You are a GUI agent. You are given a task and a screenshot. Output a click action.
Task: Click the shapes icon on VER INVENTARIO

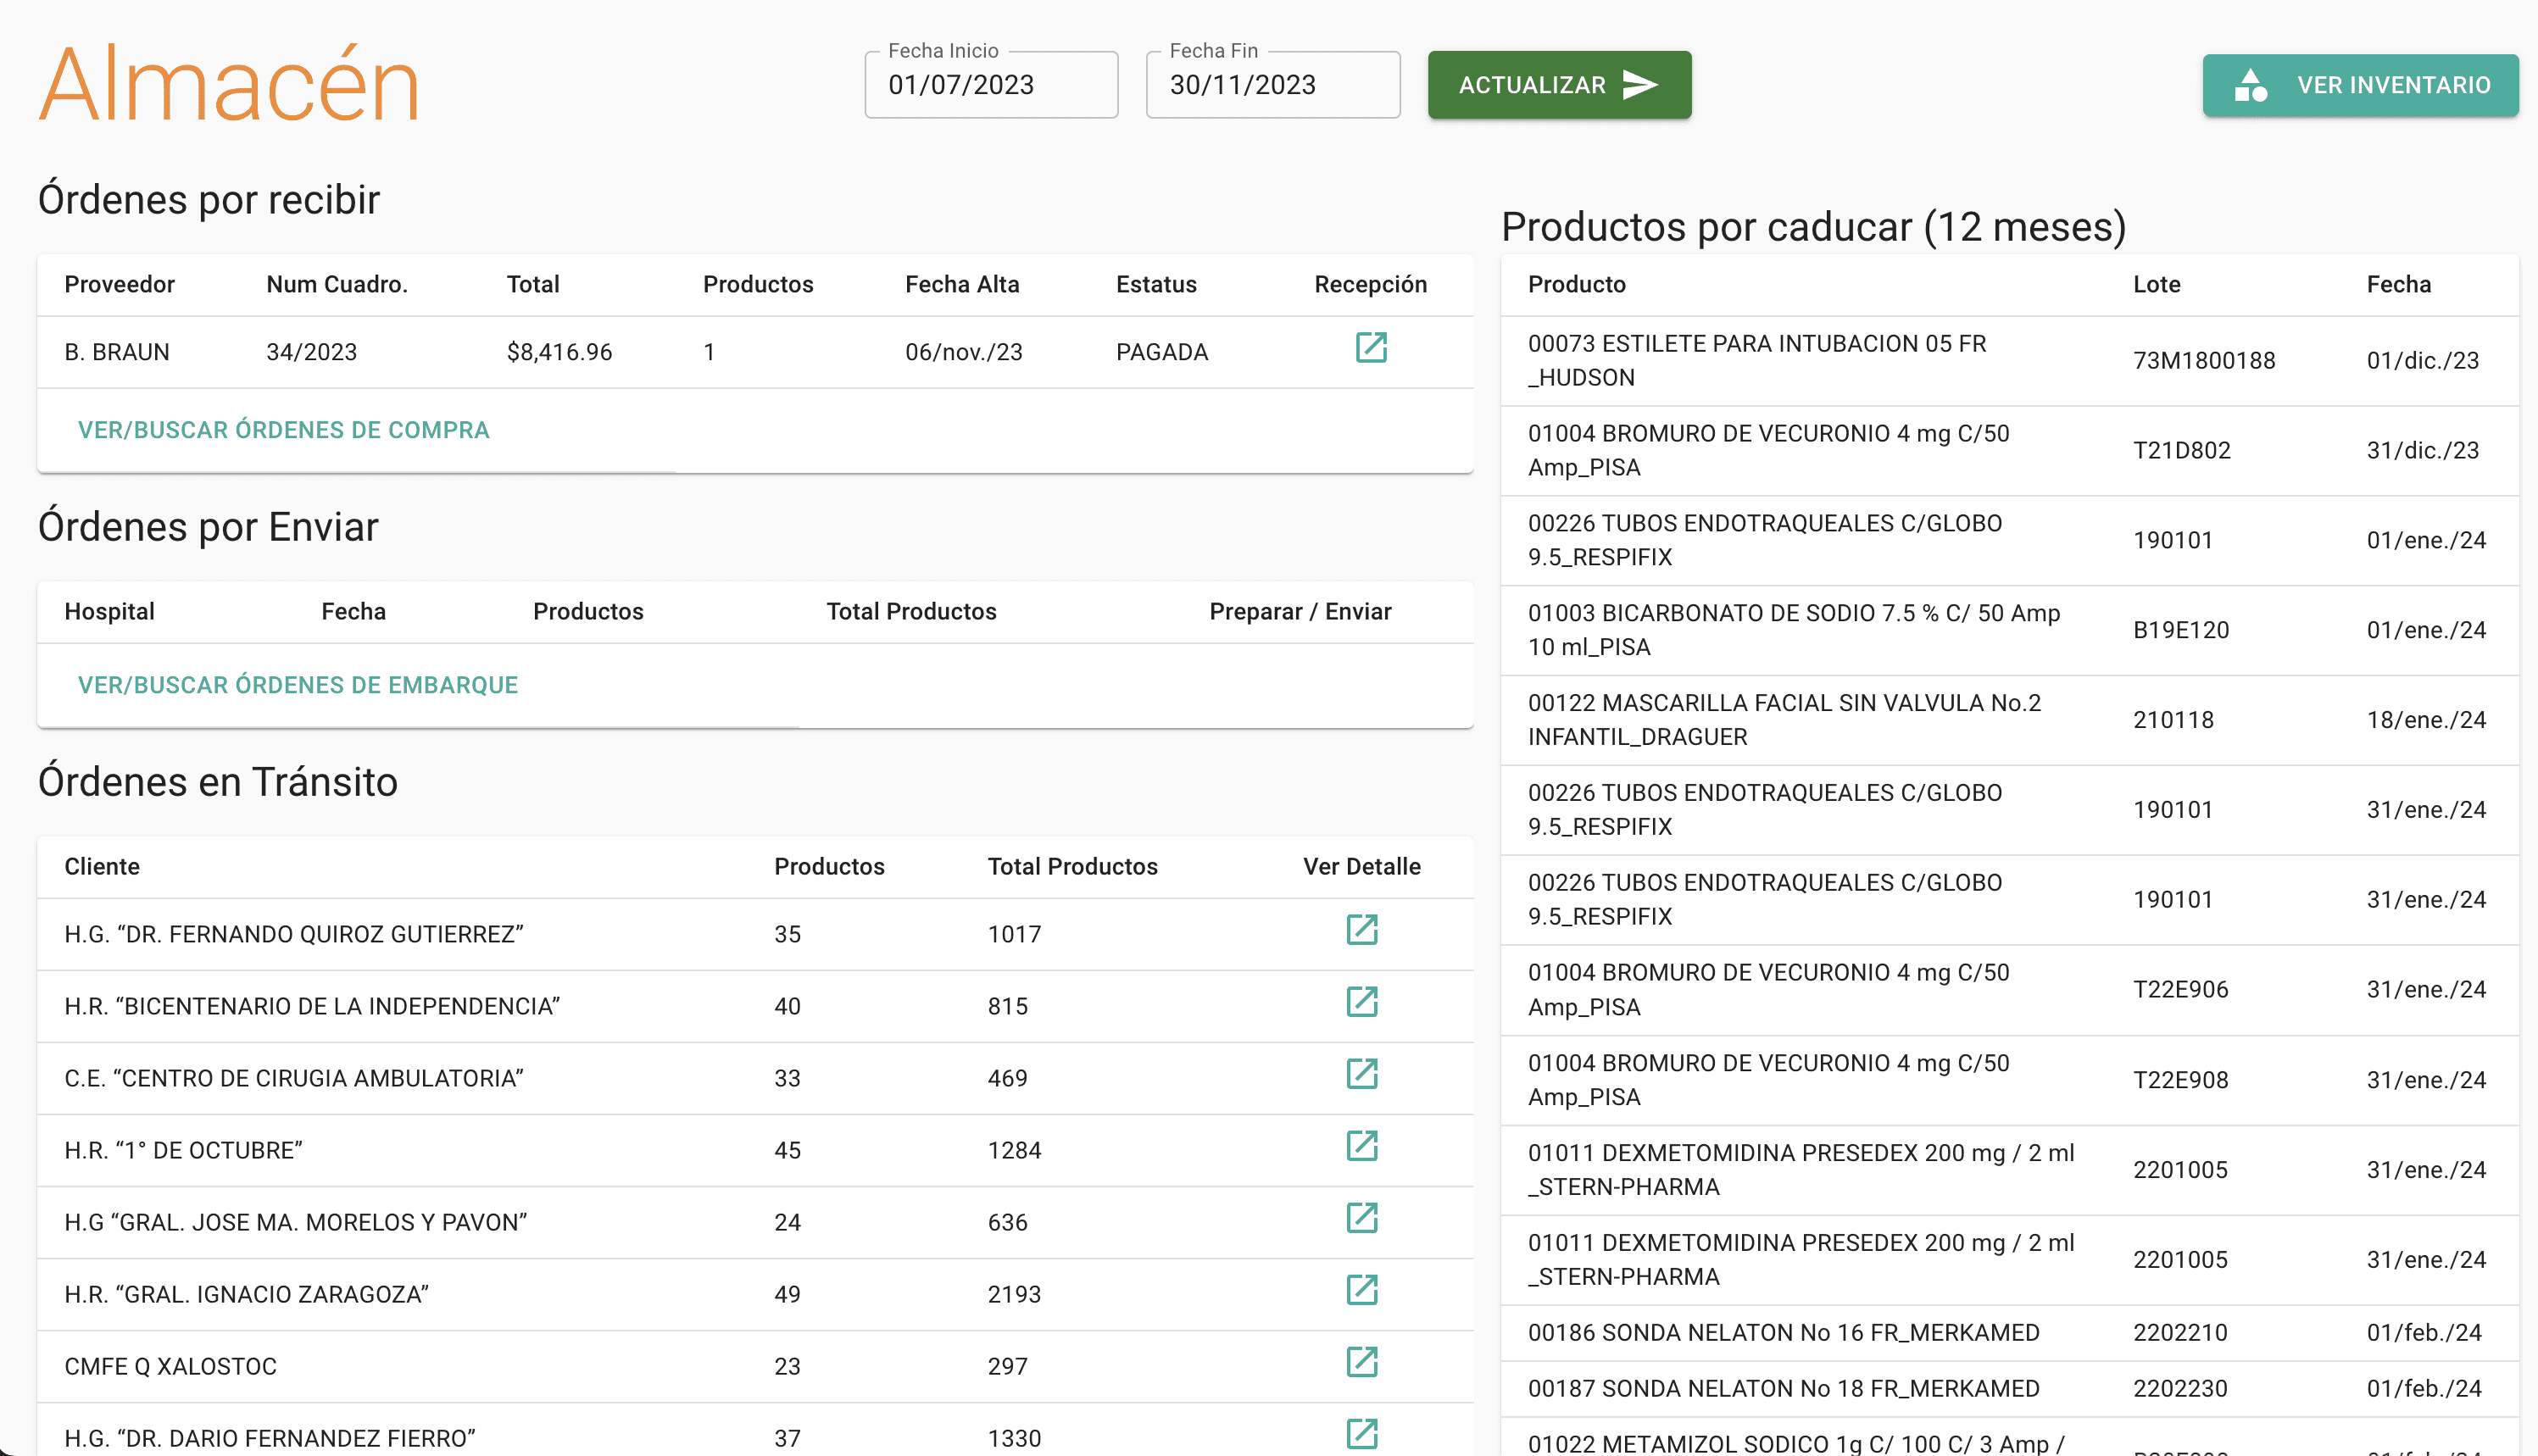(x=2250, y=85)
